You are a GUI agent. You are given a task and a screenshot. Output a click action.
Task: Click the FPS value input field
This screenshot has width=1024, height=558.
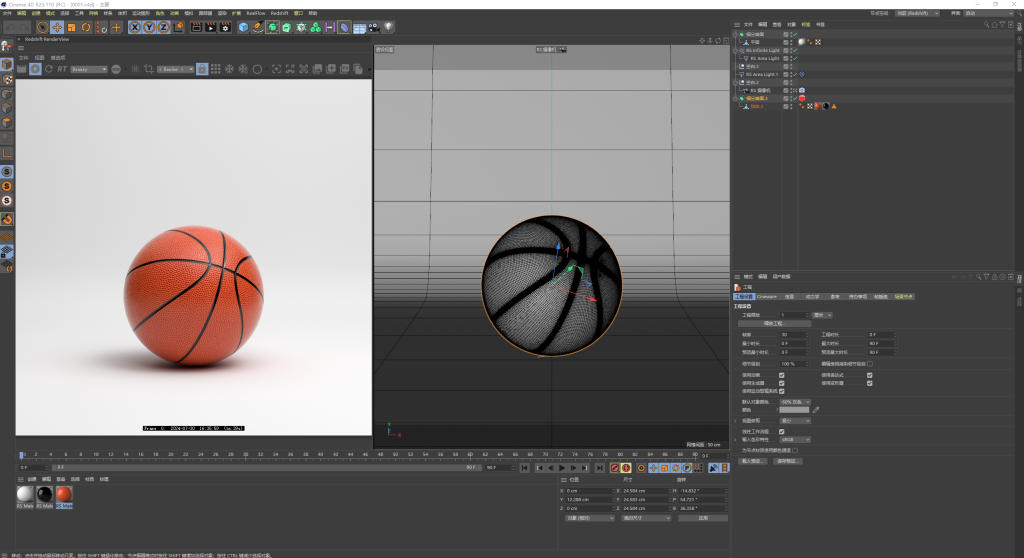[794, 335]
